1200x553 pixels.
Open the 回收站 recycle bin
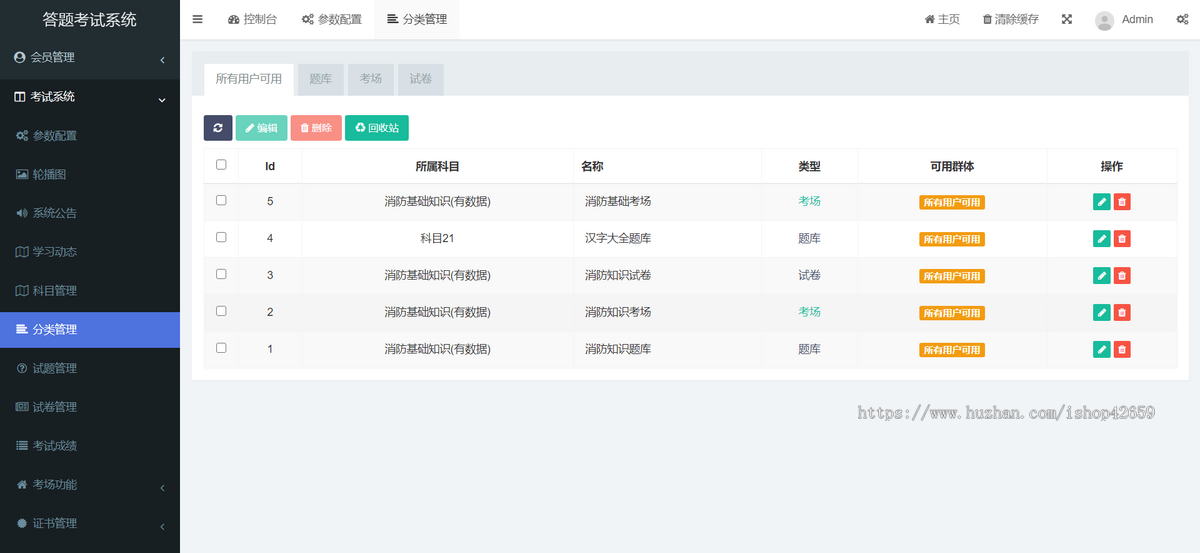pos(377,128)
